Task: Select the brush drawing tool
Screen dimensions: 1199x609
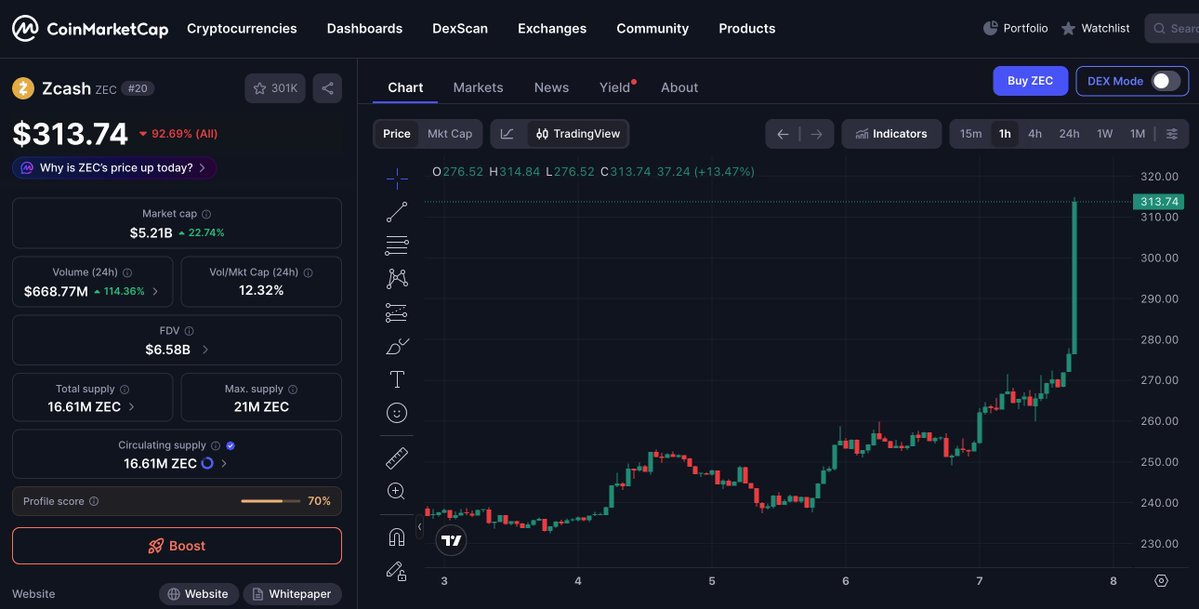Action: click(397, 346)
